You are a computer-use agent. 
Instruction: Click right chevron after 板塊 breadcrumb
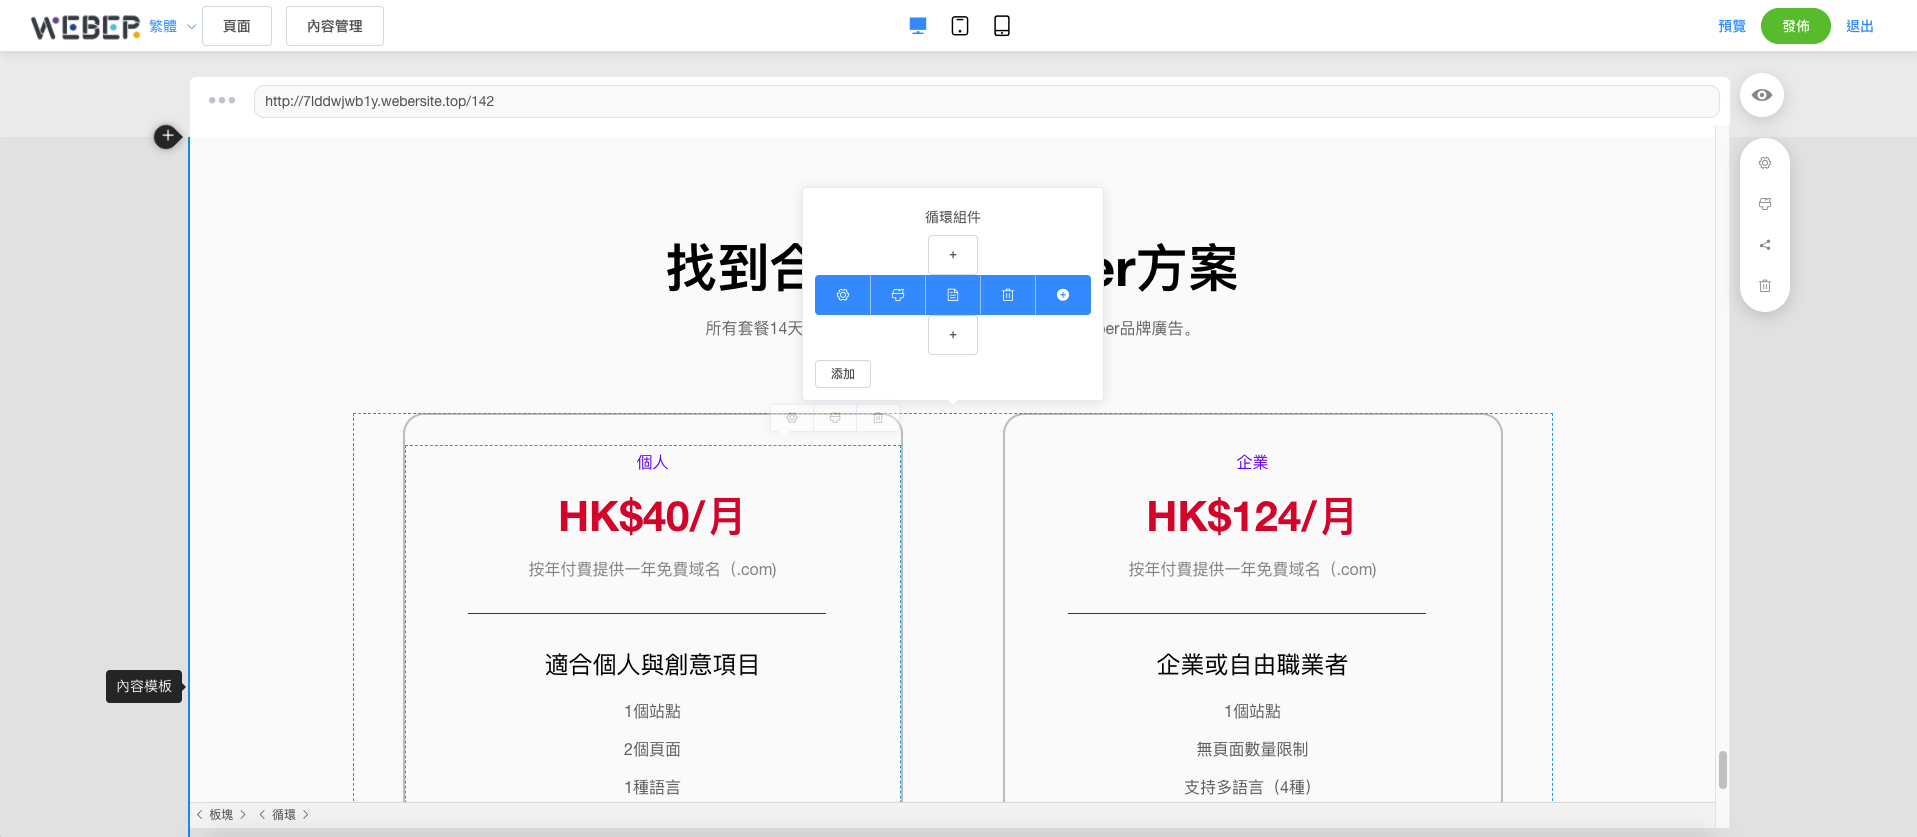(x=243, y=815)
